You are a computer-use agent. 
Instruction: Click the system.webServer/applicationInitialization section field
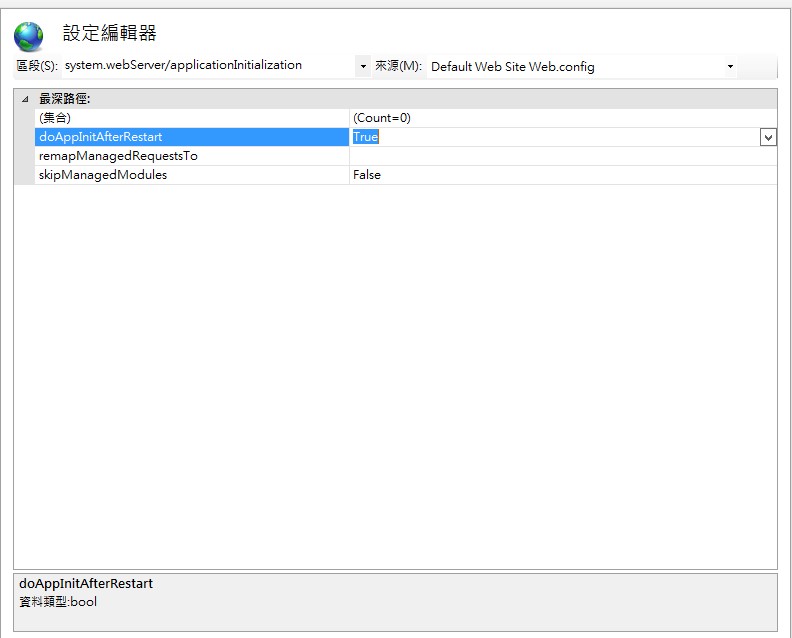[208, 66]
